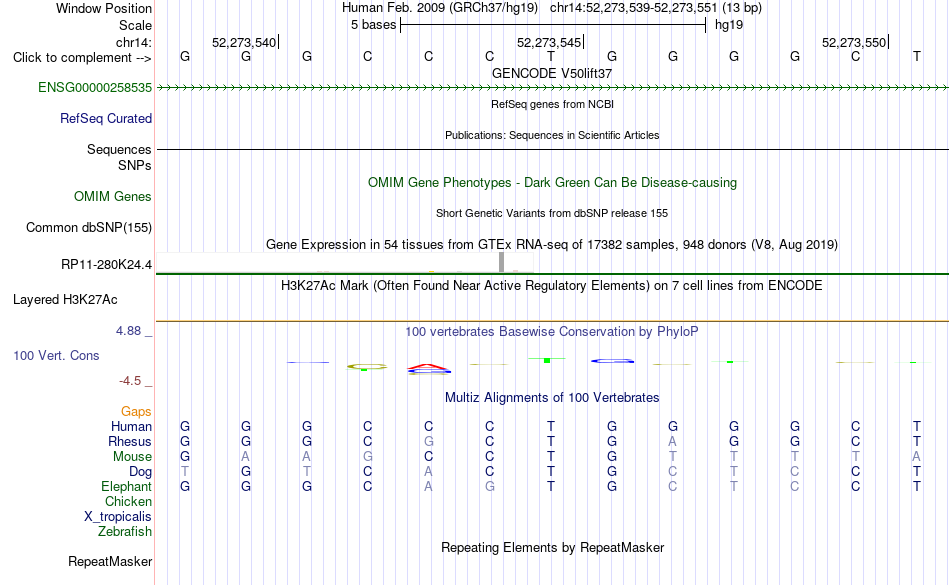Screen dimensions: 950x585
Task: Click the blue outlined PhyloP bar
Action: tap(613, 361)
